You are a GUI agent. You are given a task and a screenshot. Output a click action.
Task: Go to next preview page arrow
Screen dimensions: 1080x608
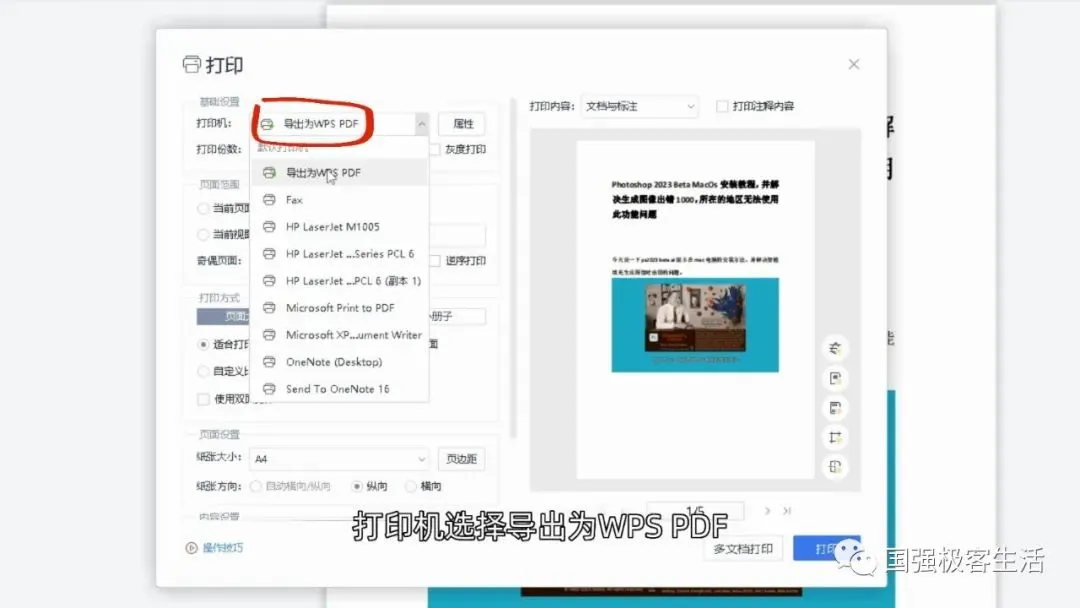pos(767,511)
